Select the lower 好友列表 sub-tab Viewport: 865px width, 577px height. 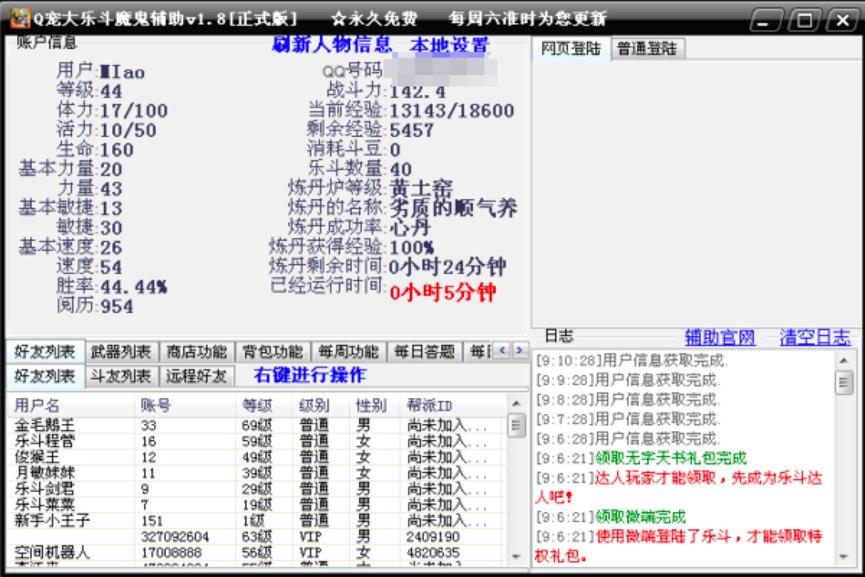(x=45, y=376)
